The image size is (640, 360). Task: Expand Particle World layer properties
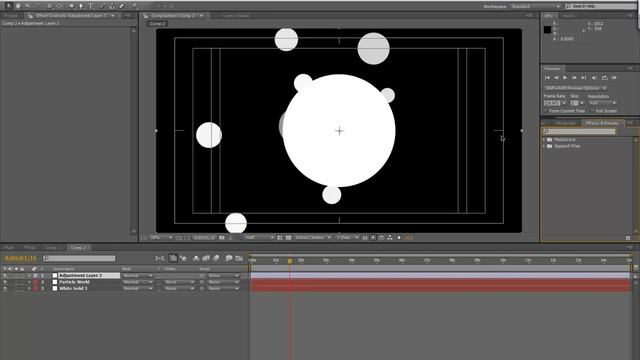29,282
